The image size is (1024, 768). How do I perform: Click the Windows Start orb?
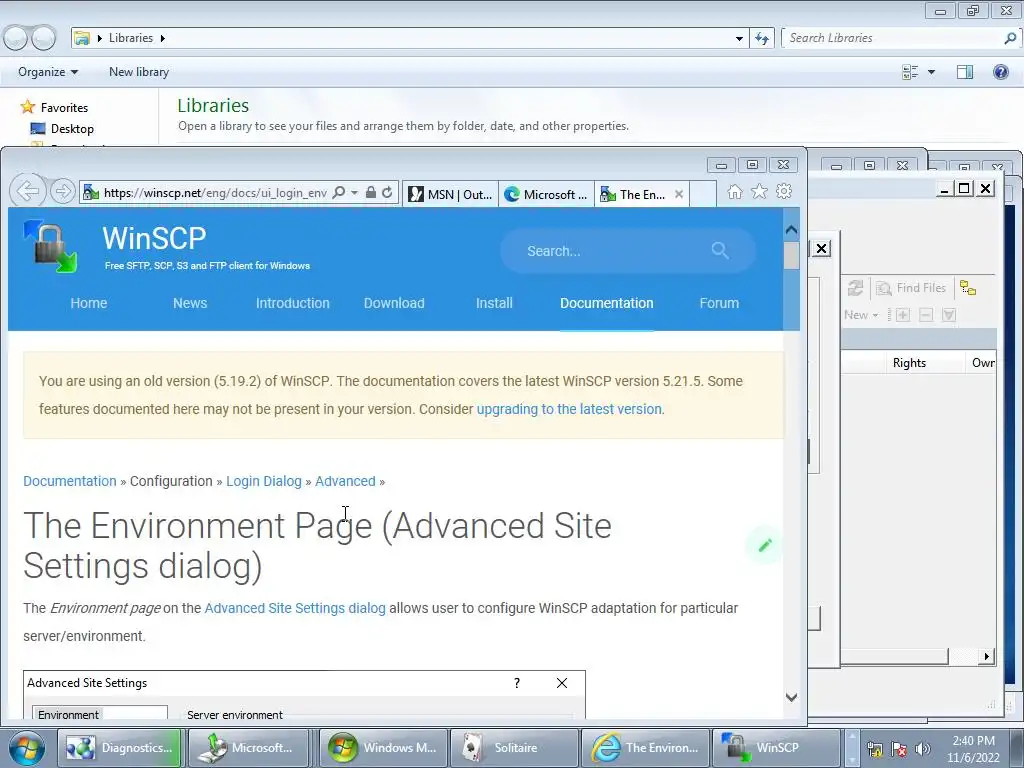pyautogui.click(x=26, y=748)
